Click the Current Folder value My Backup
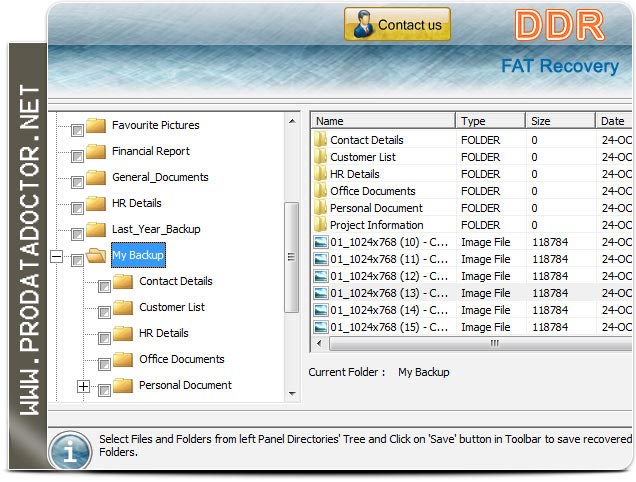 424,372
